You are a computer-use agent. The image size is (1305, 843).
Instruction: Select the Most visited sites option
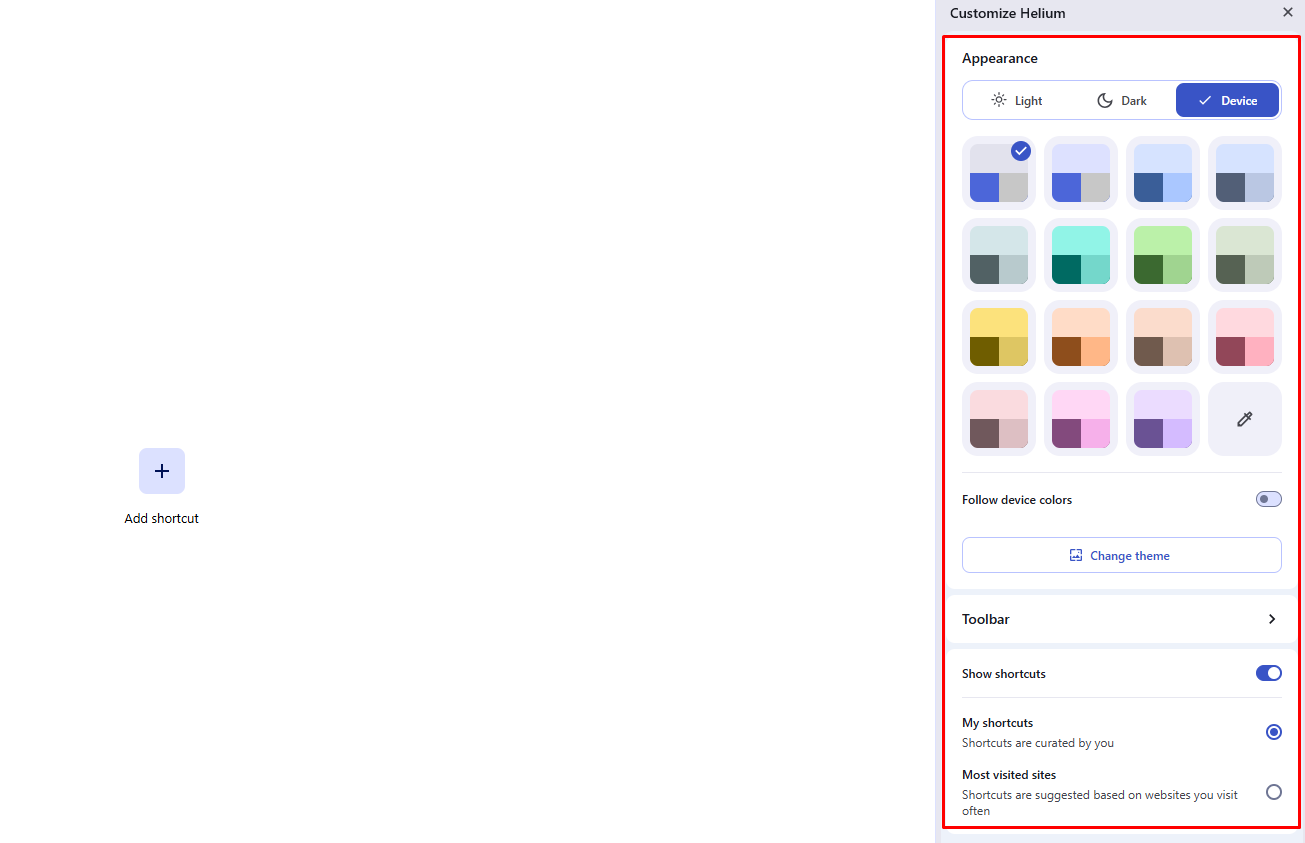pos(1273,791)
